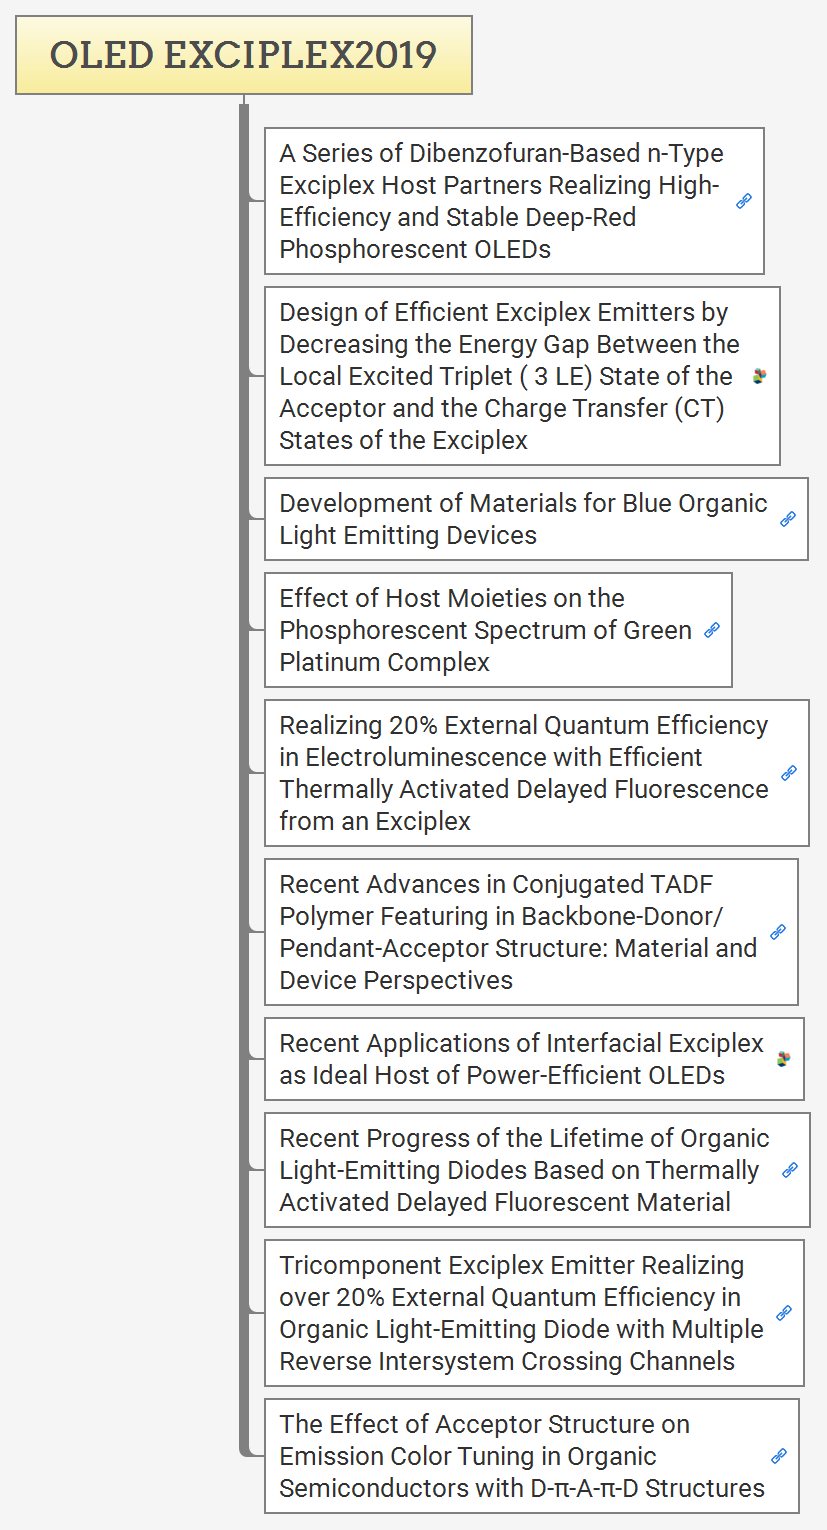Screen dimensions: 827x1530
Task: Click link icon on Conjugated TADF Polymer topic
Action: 778,932
